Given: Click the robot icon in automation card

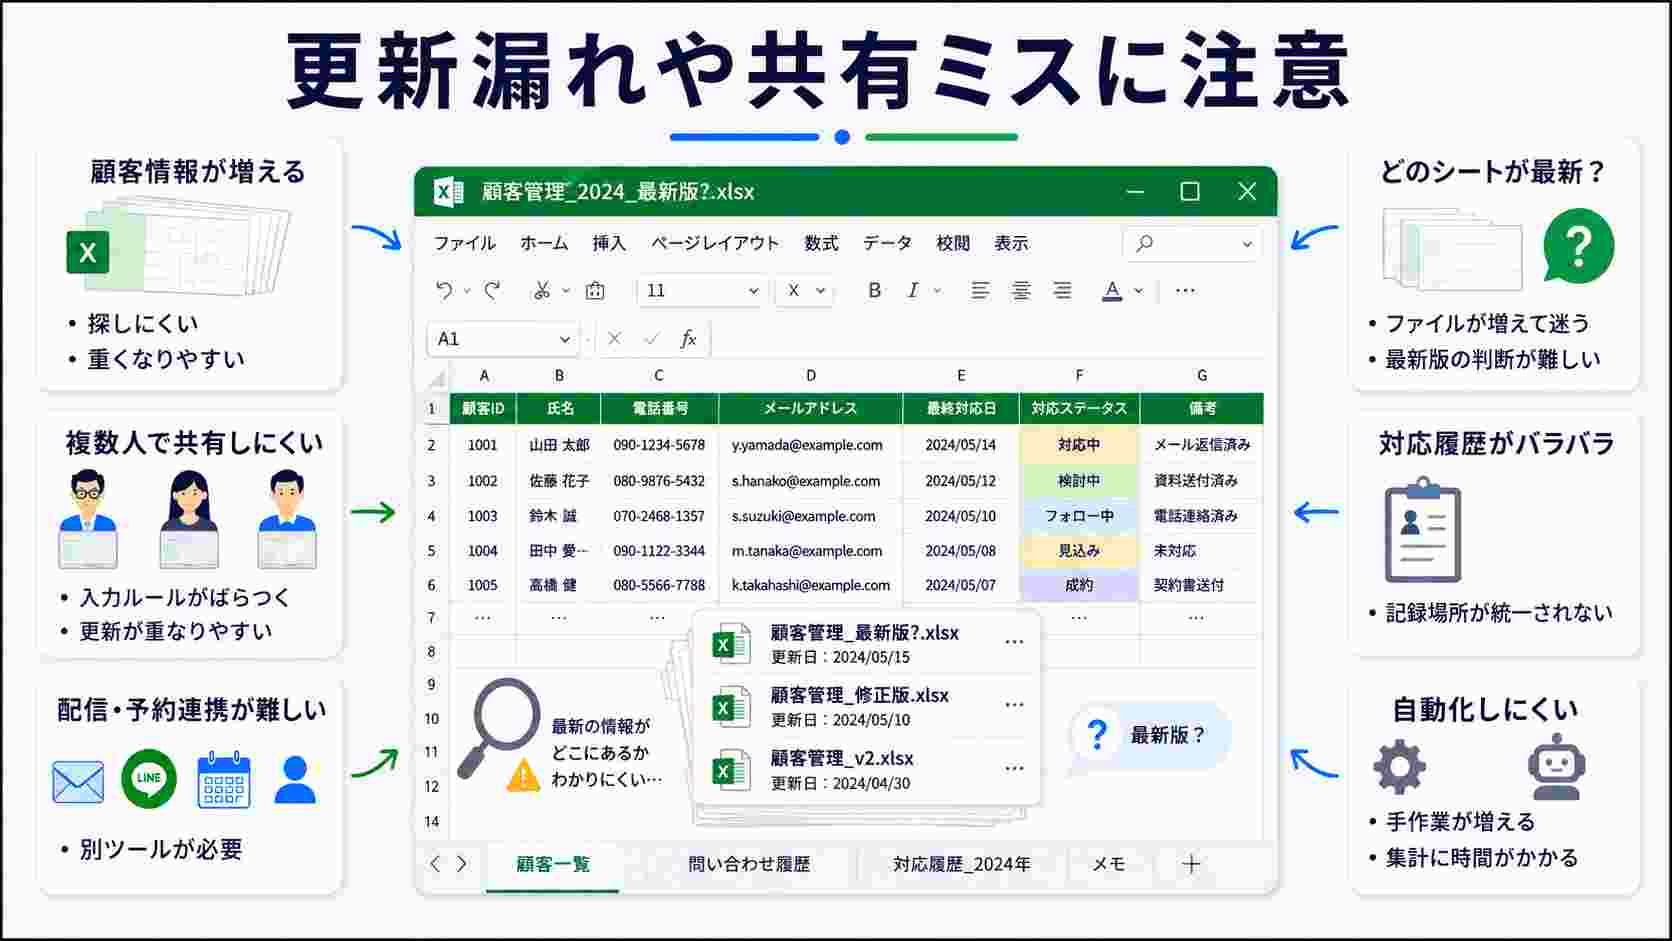Looking at the screenshot, I should click(x=1556, y=767).
